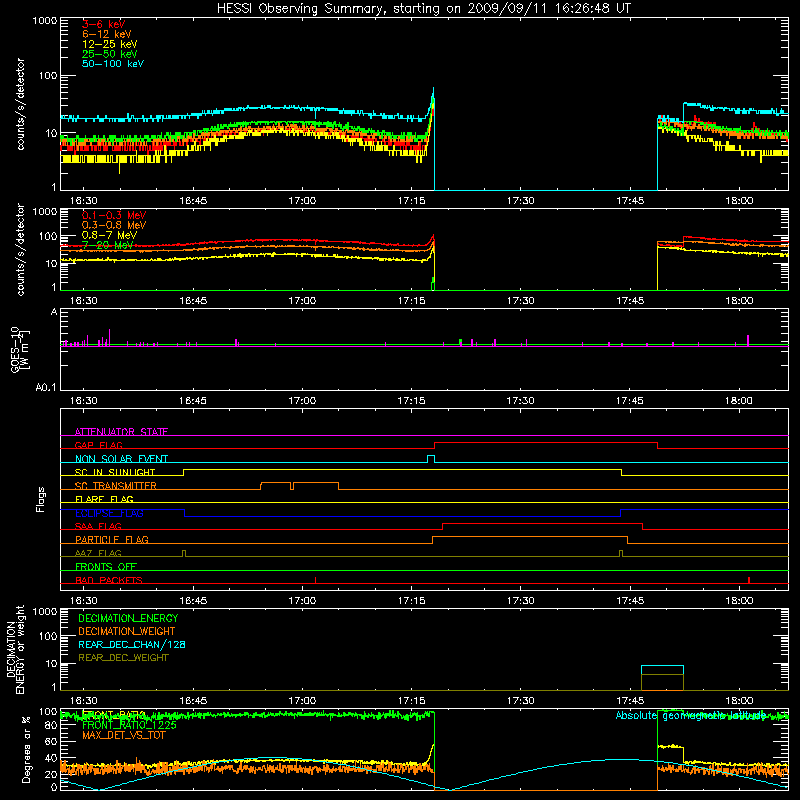Choose the cyan '50-100 keV' legend label
800x800 pixels.
click(x=113, y=64)
